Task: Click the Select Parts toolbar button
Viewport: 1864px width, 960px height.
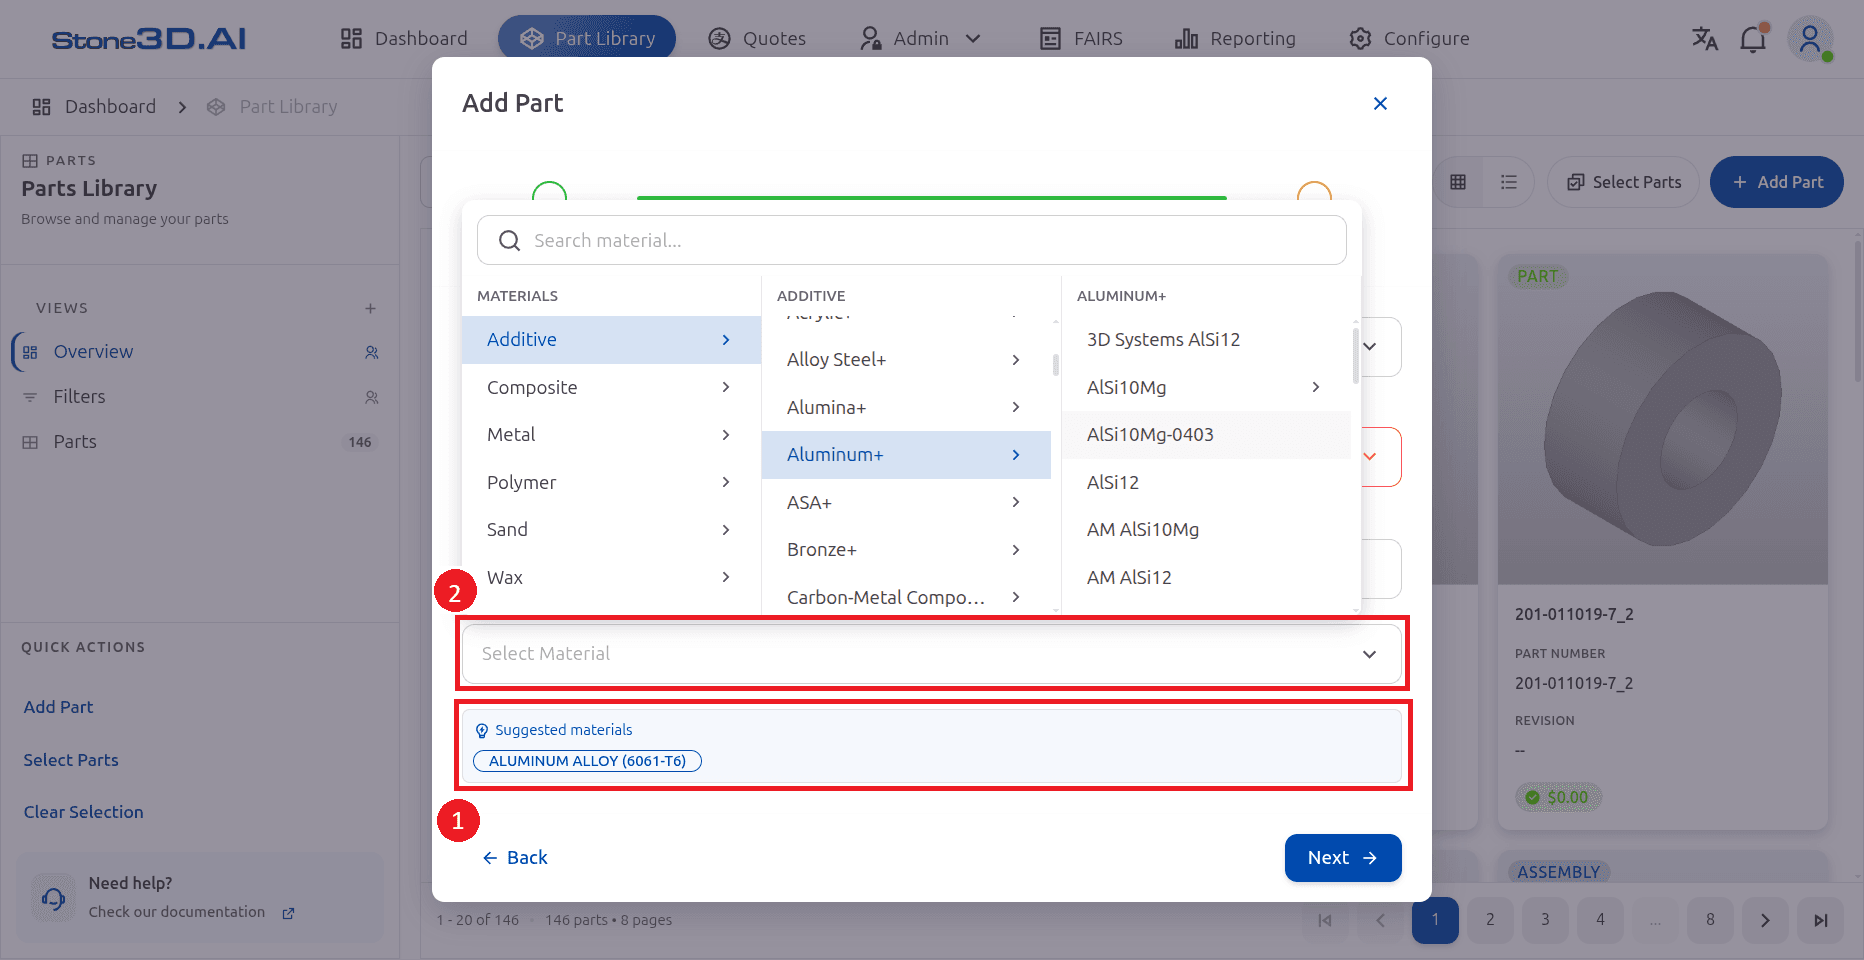Action: [1624, 182]
